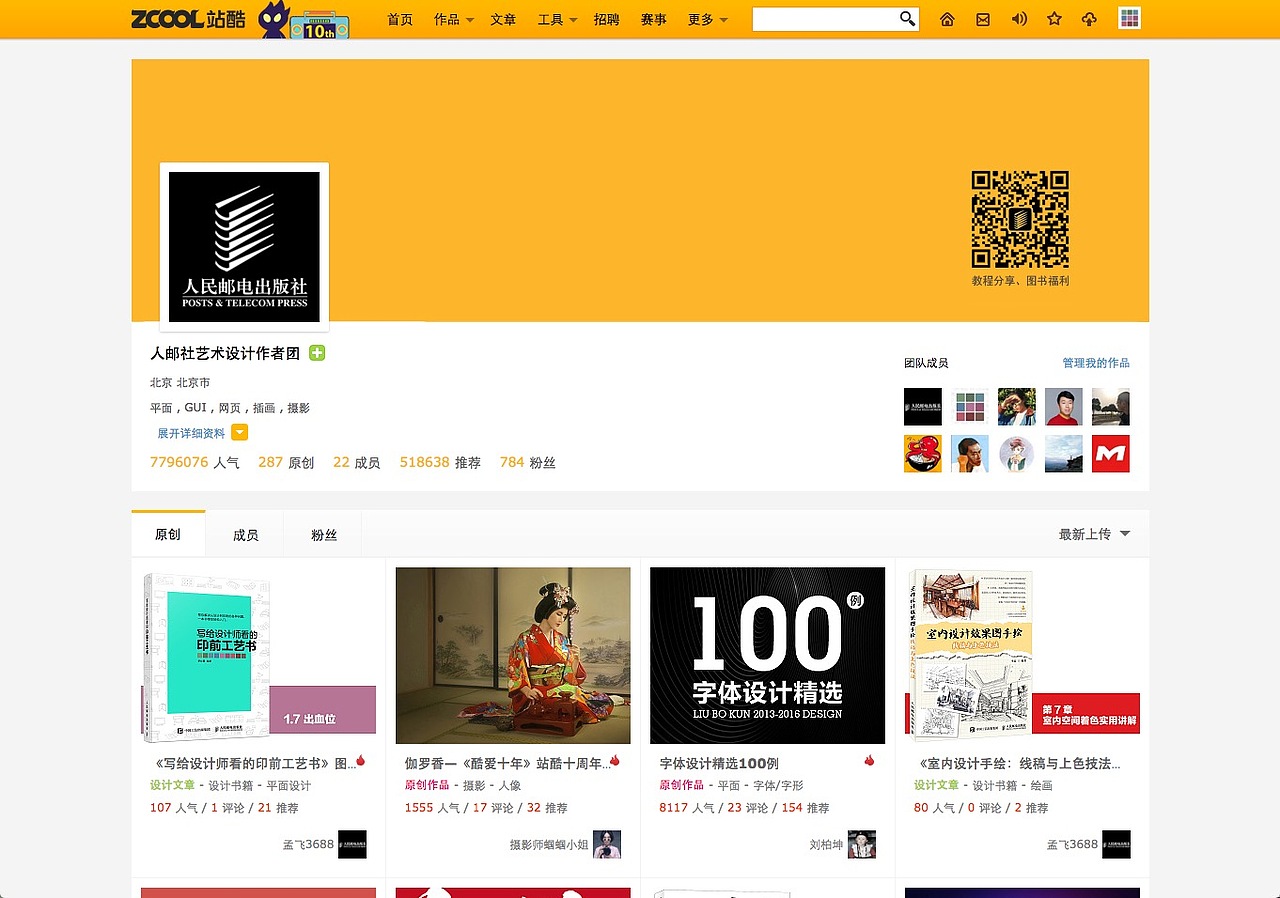The image size is (1280, 898).
Task: Click the QR code image
Action: [1020, 220]
